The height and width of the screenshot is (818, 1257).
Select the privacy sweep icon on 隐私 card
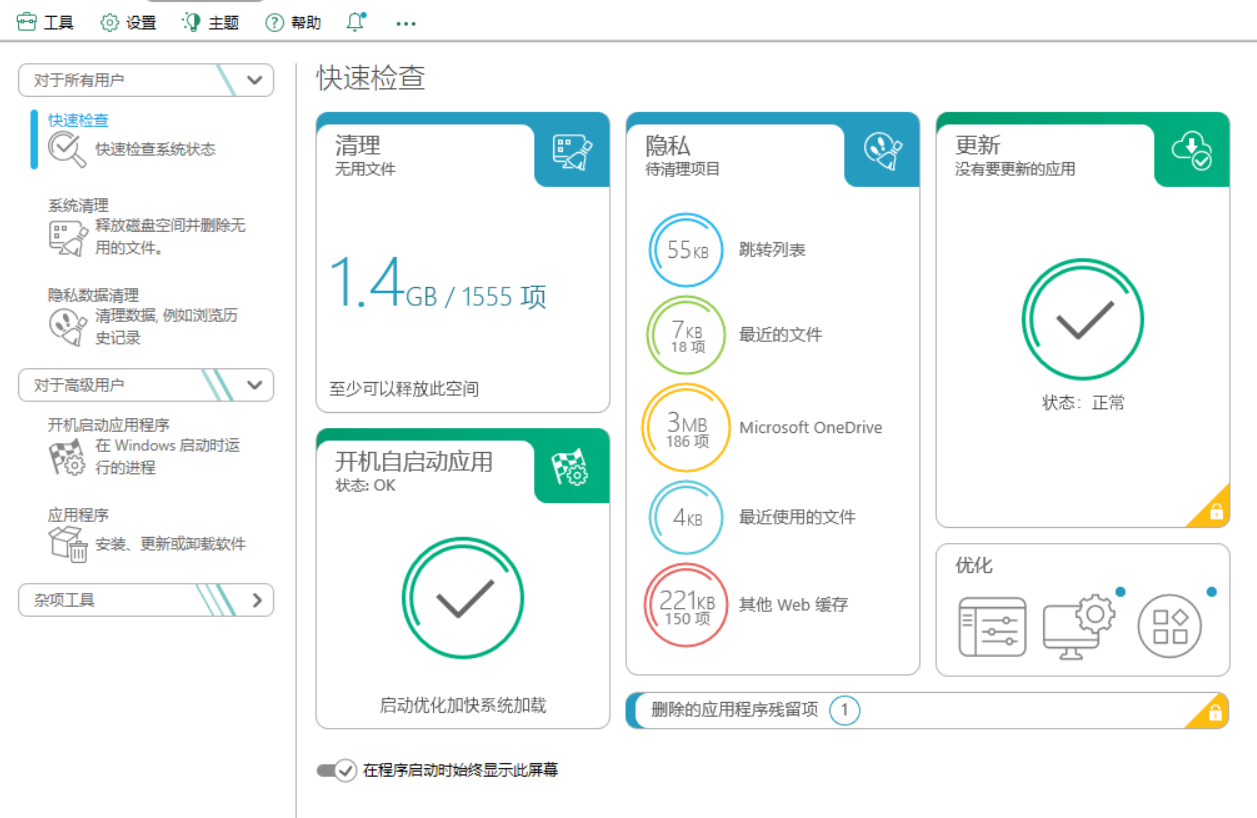click(x=883, y=151)
